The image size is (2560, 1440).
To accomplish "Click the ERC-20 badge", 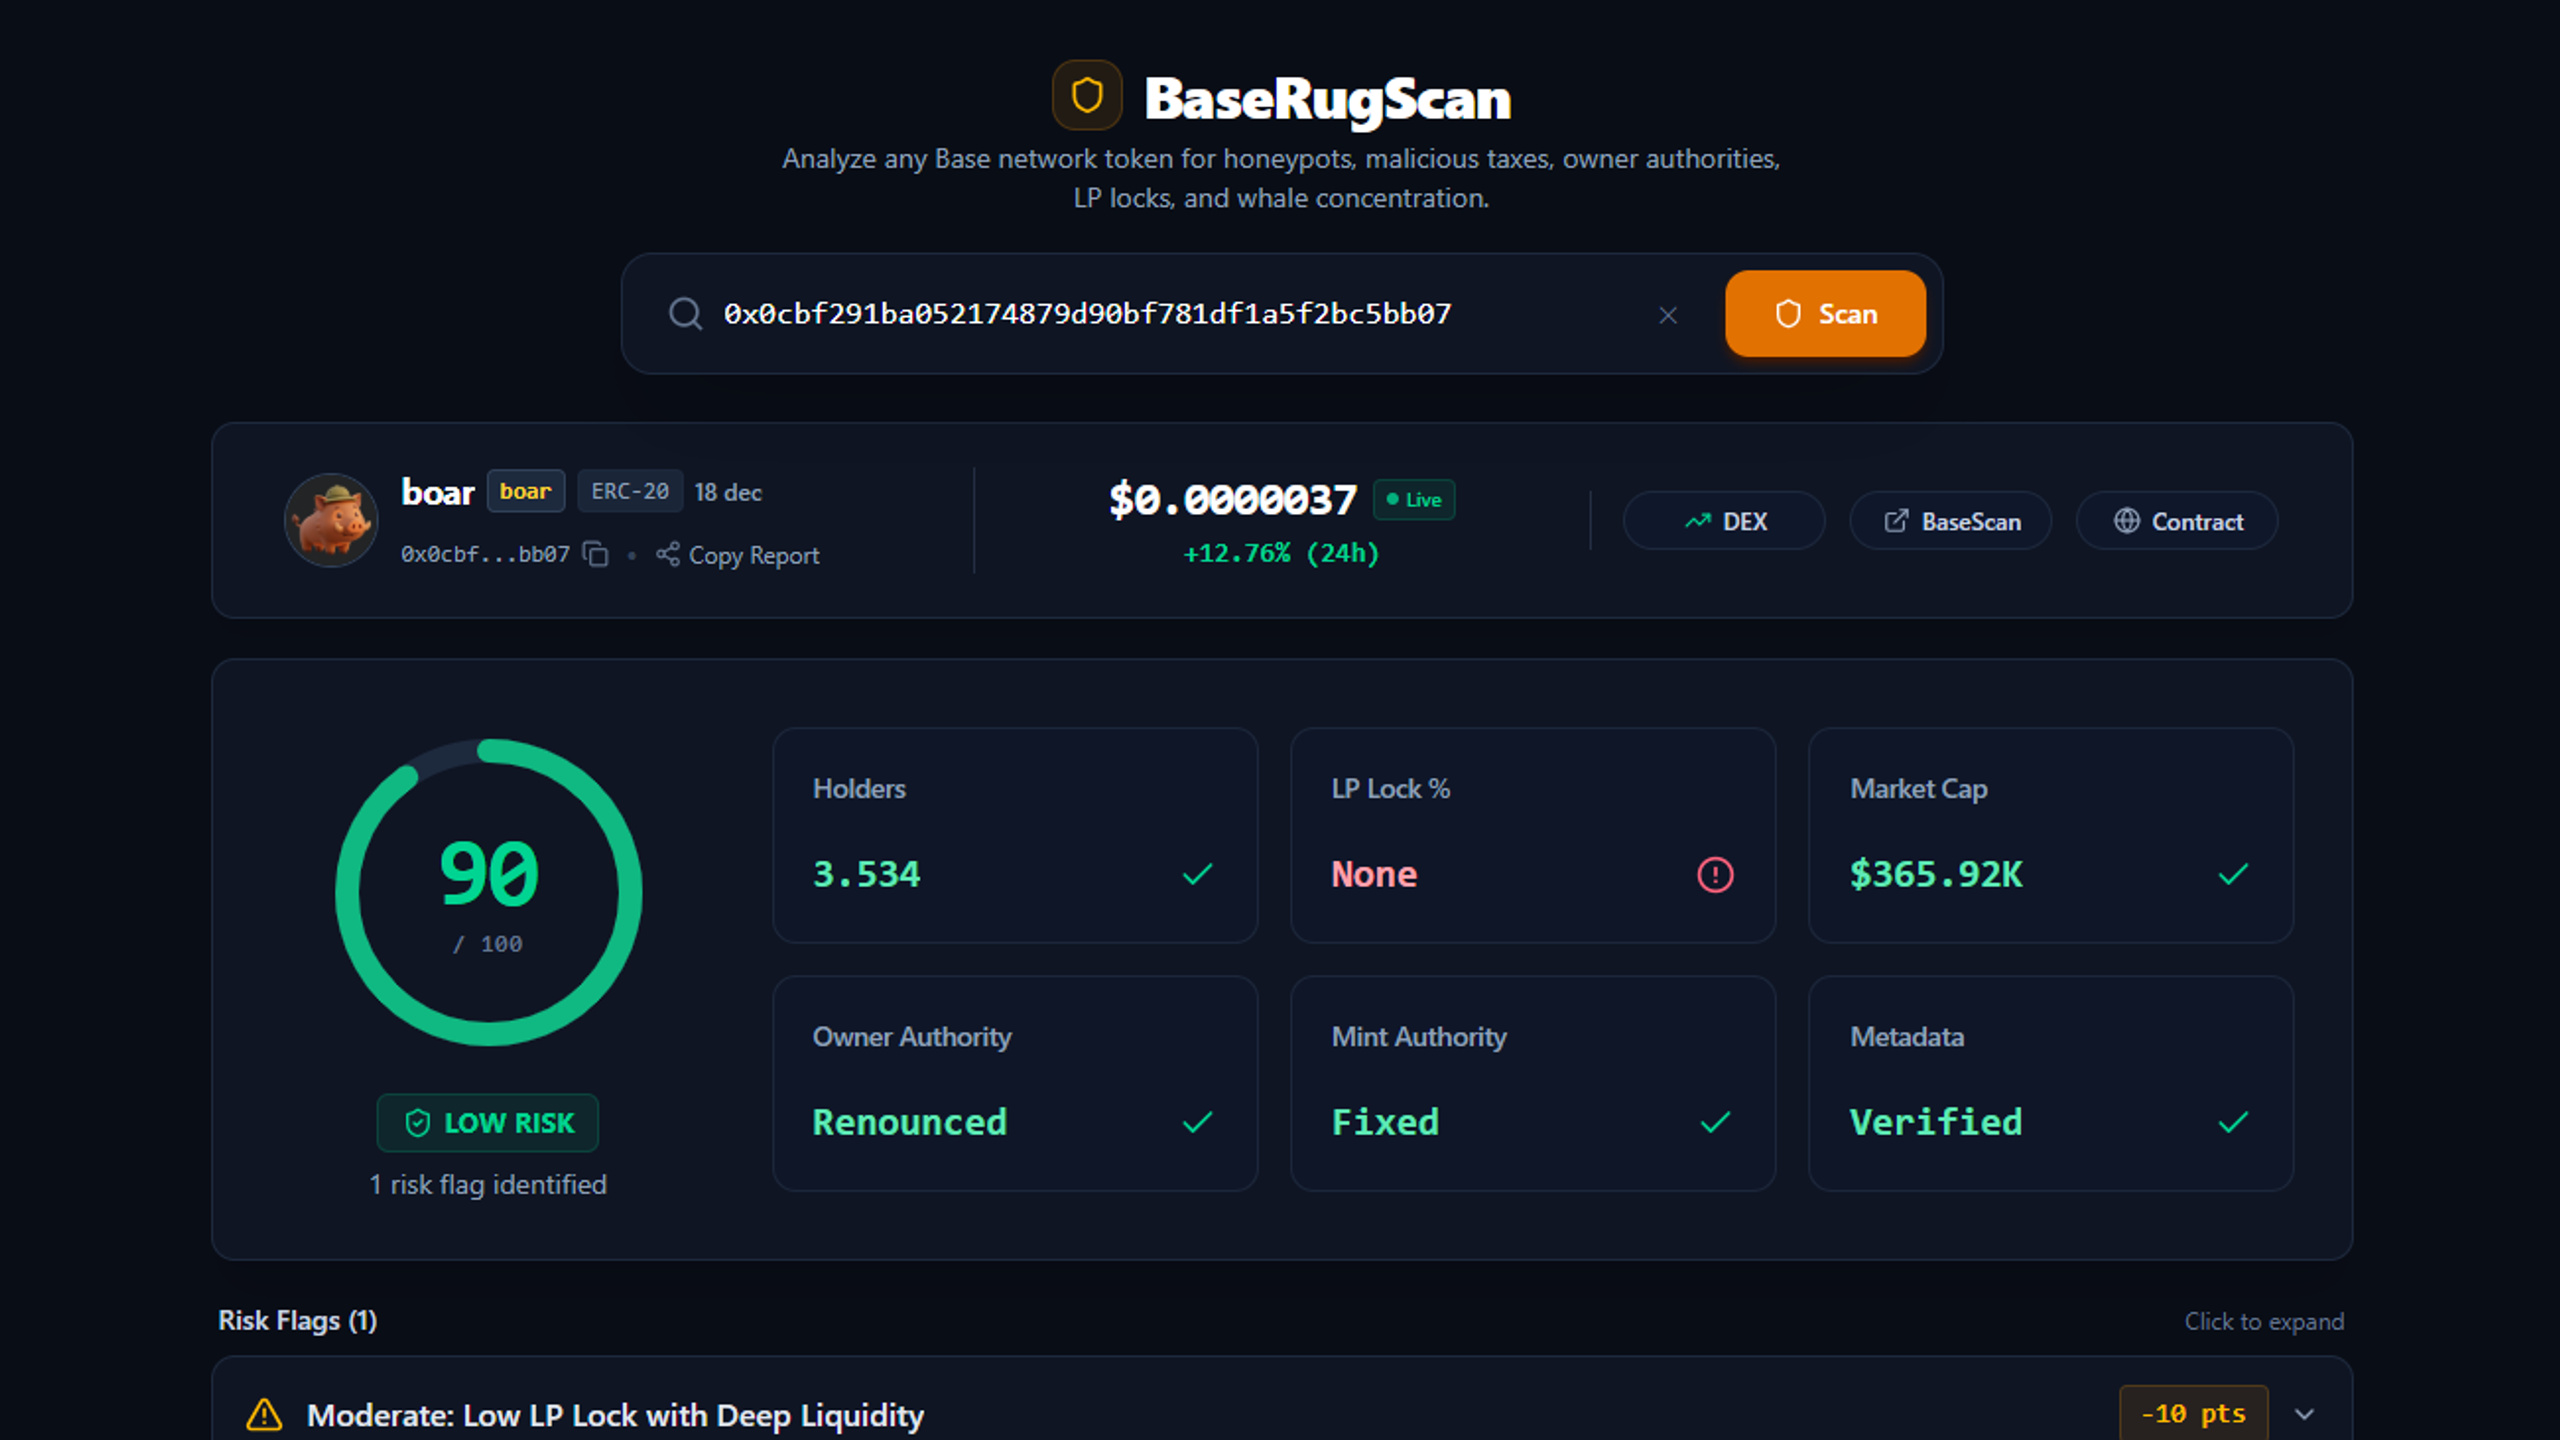I will pos(630,491).
